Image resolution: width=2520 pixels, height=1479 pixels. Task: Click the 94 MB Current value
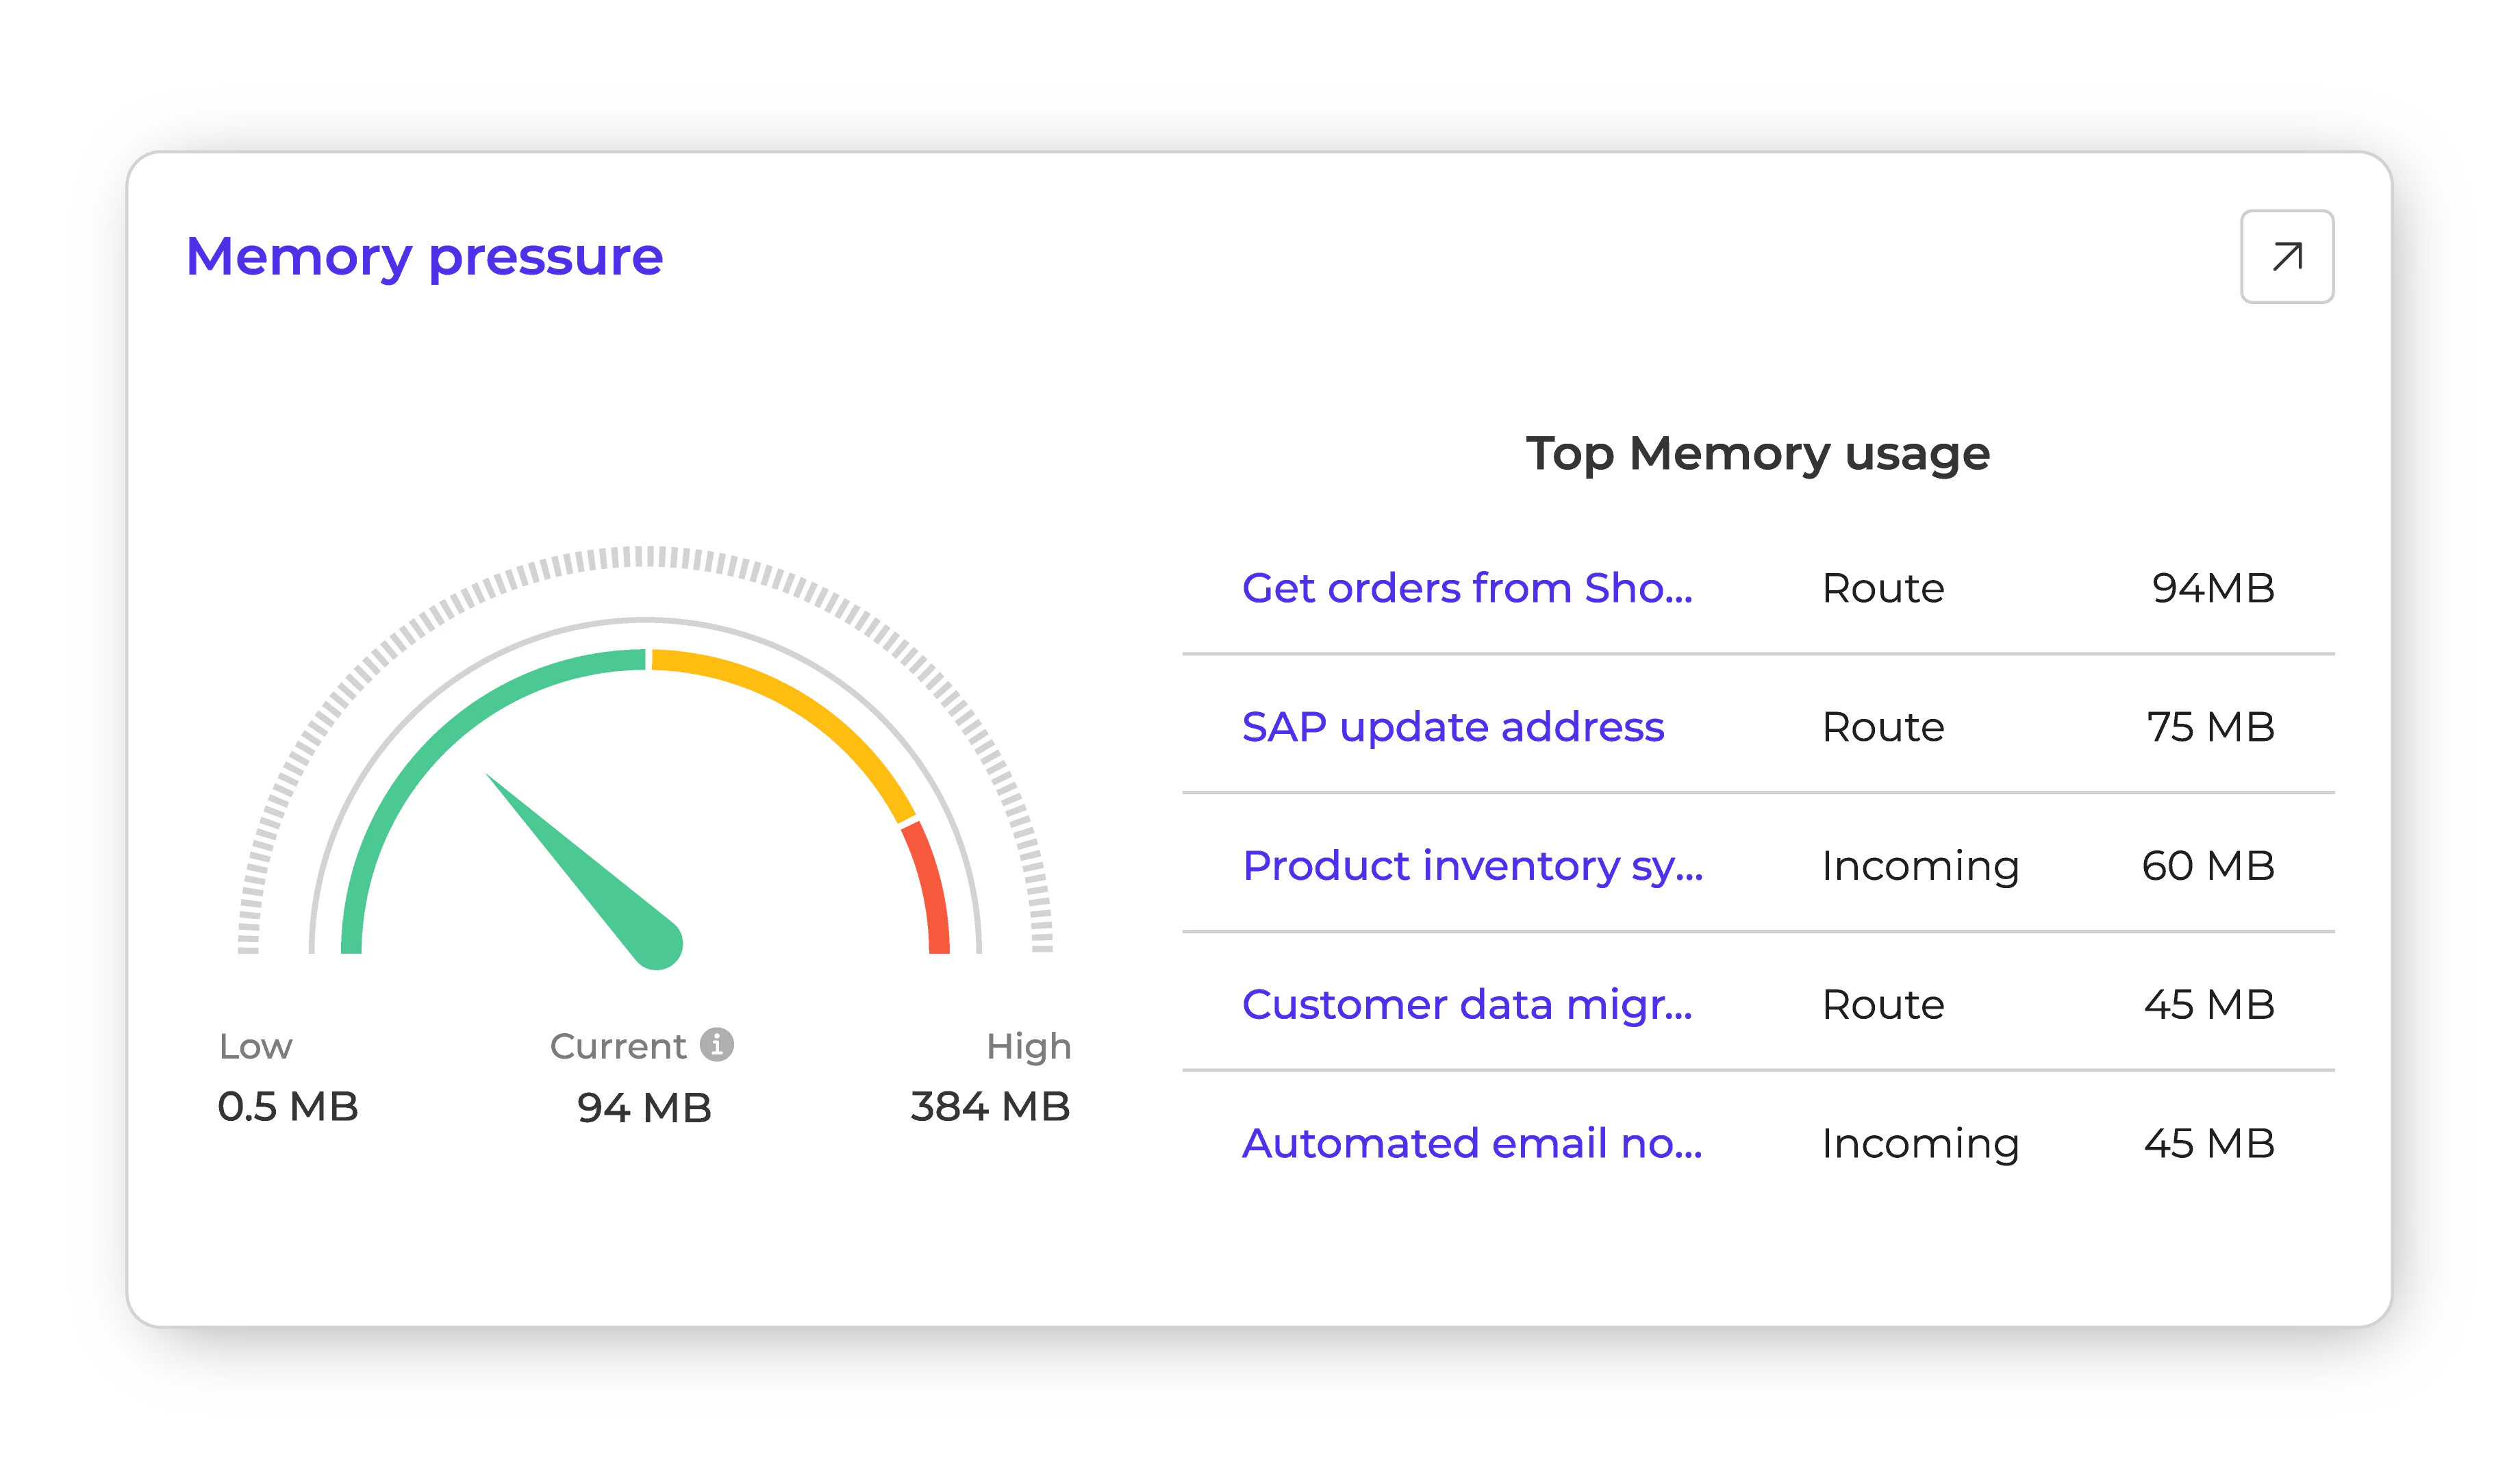click(643, 1107)
